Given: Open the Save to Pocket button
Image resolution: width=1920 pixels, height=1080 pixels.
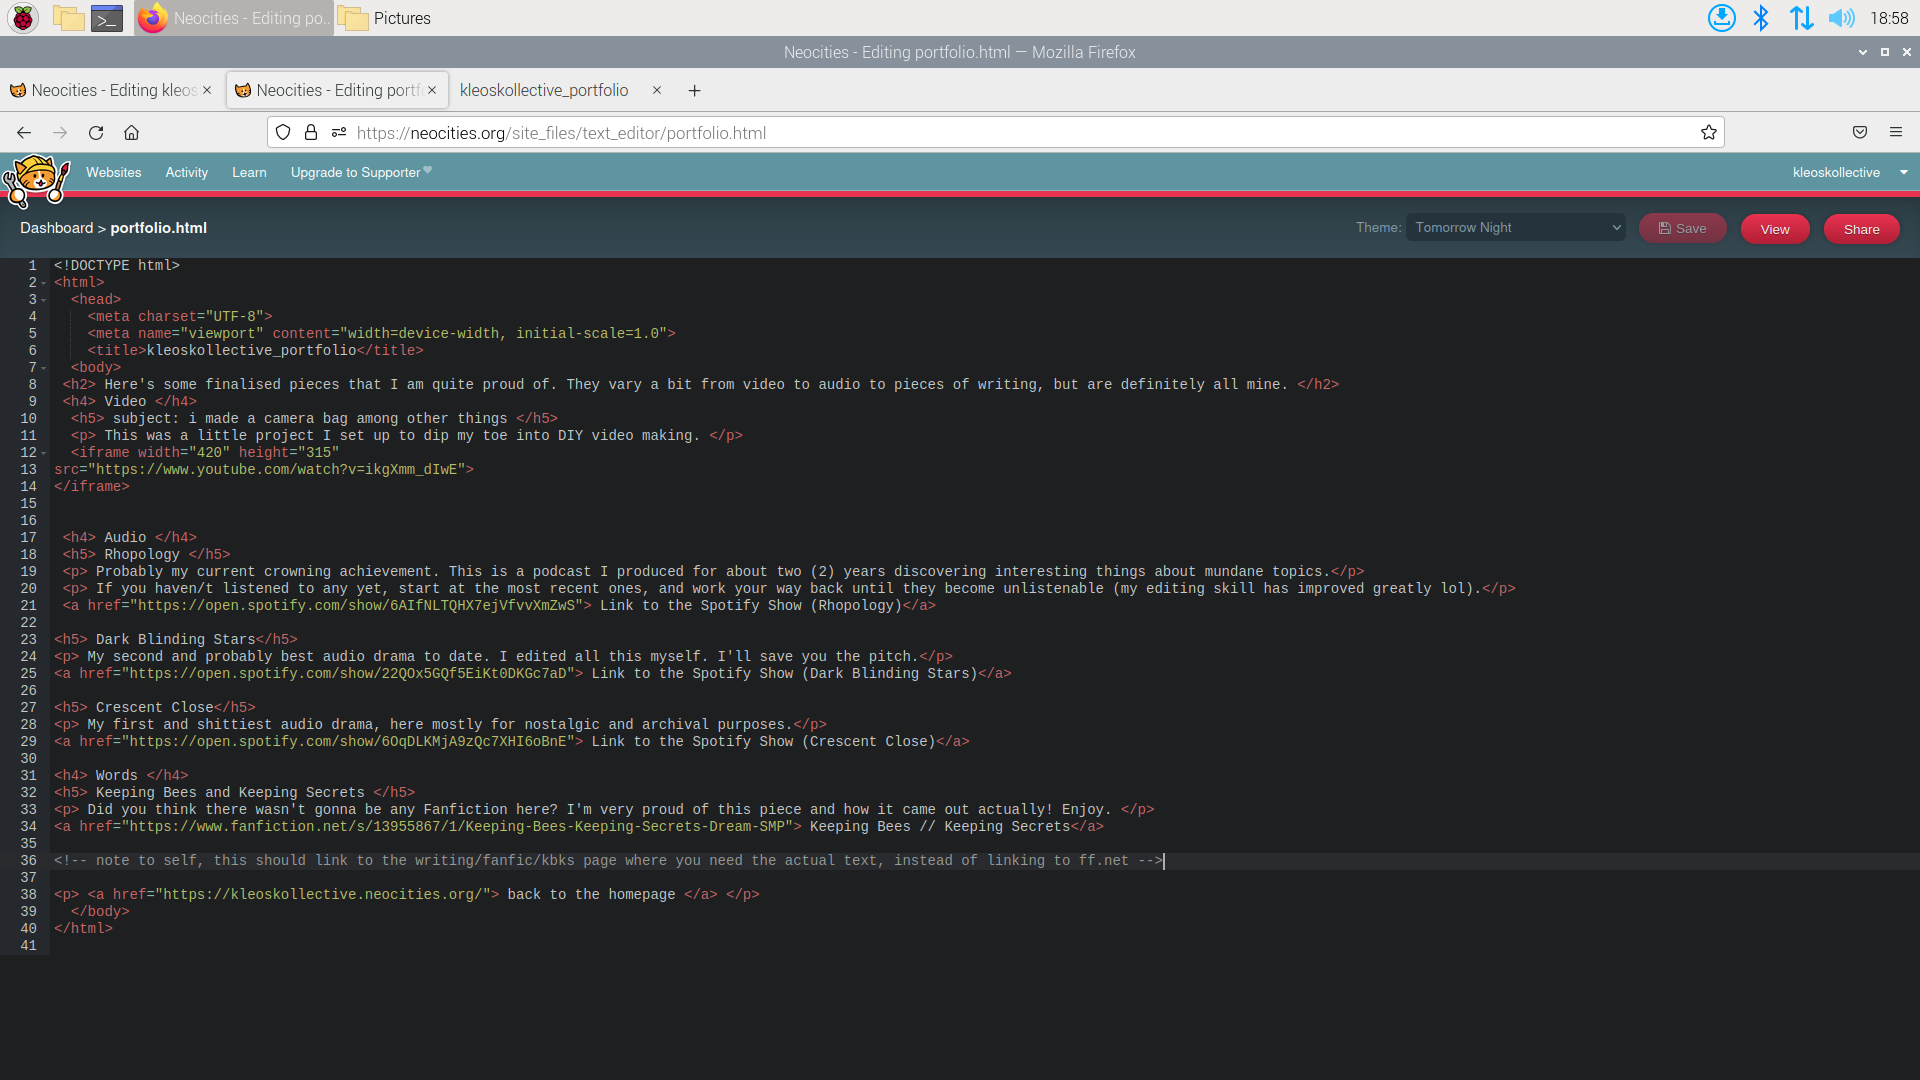Looking at the screenshot, I should 1860,132.
